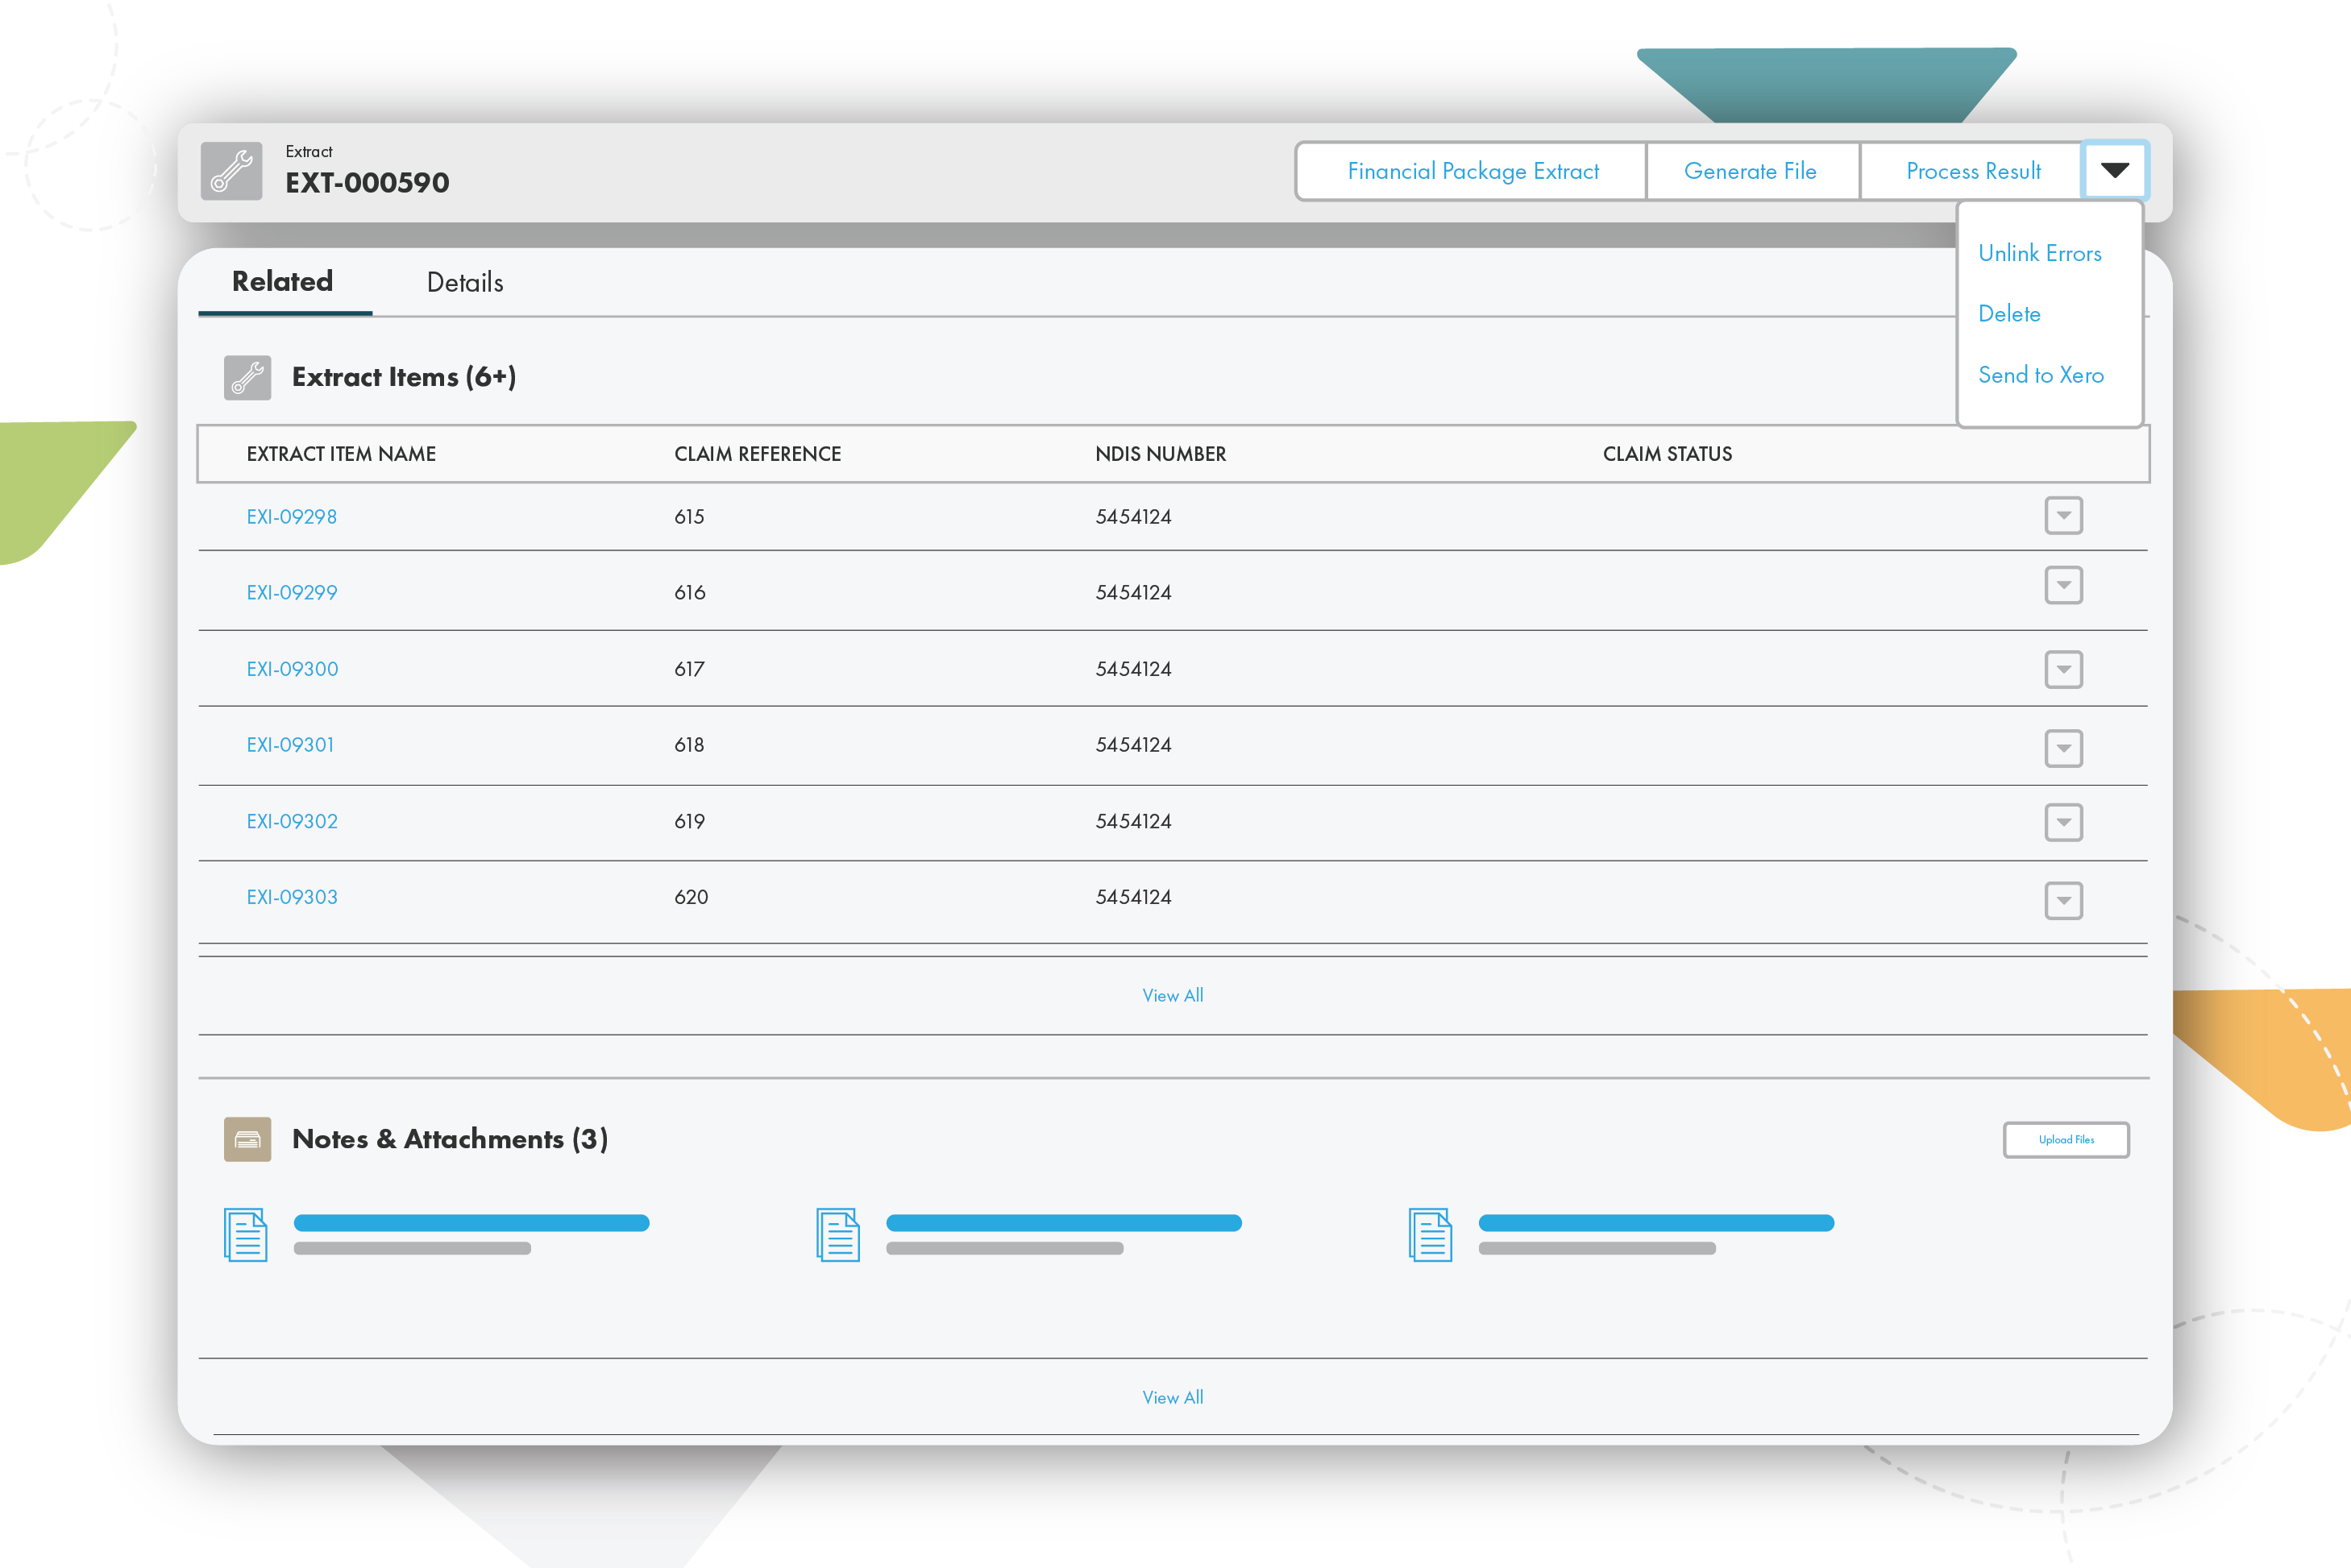Open the EXI-09299 extract item link
This screenshot has width=2351, height=1568.
292,593
